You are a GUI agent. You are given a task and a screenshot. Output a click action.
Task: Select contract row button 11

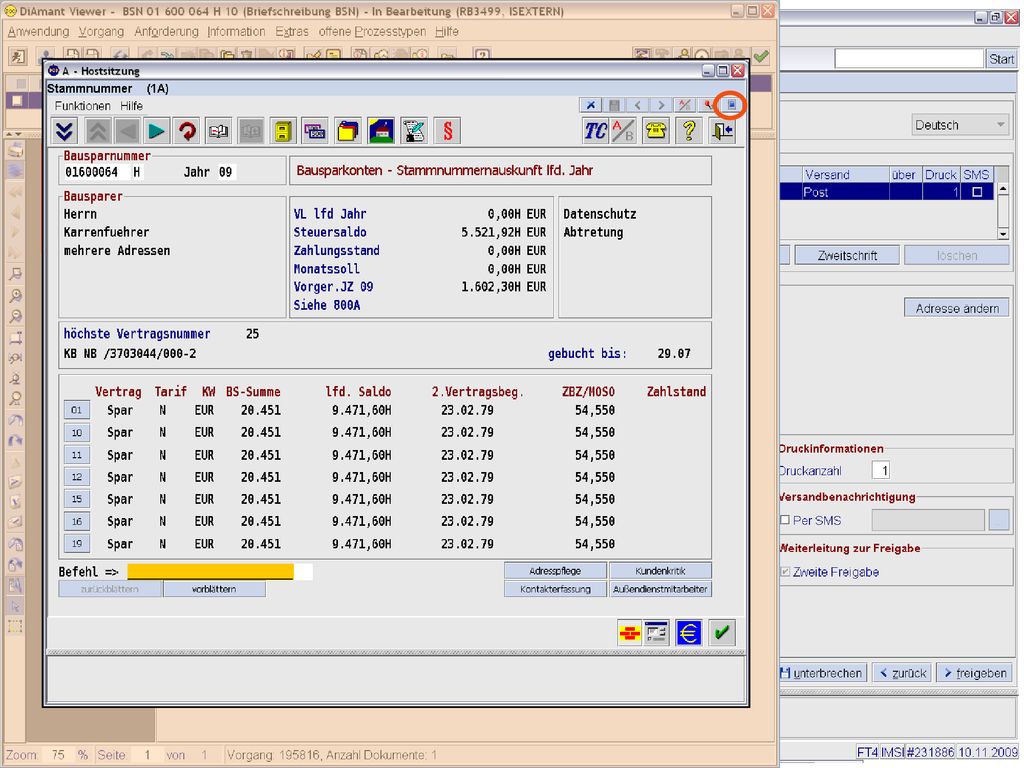76,455
